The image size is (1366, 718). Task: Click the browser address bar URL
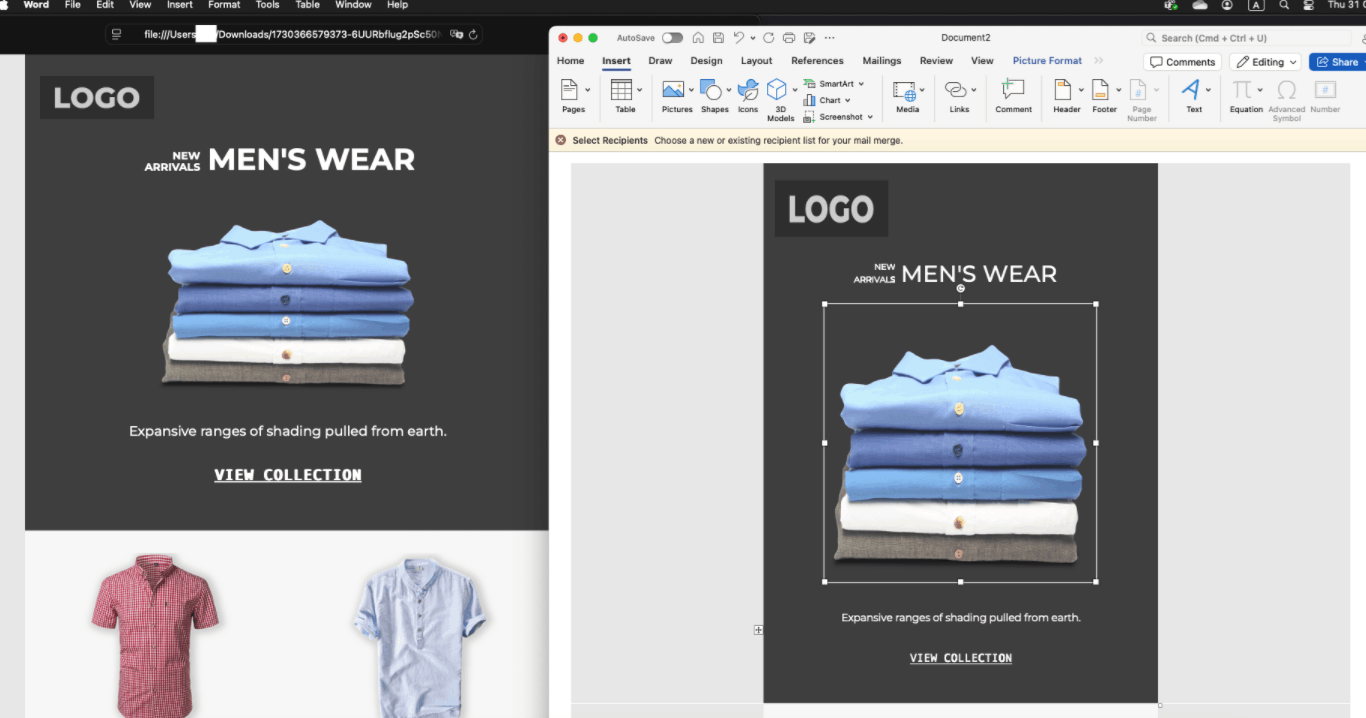pyautogui.click(x=292, y=34)
